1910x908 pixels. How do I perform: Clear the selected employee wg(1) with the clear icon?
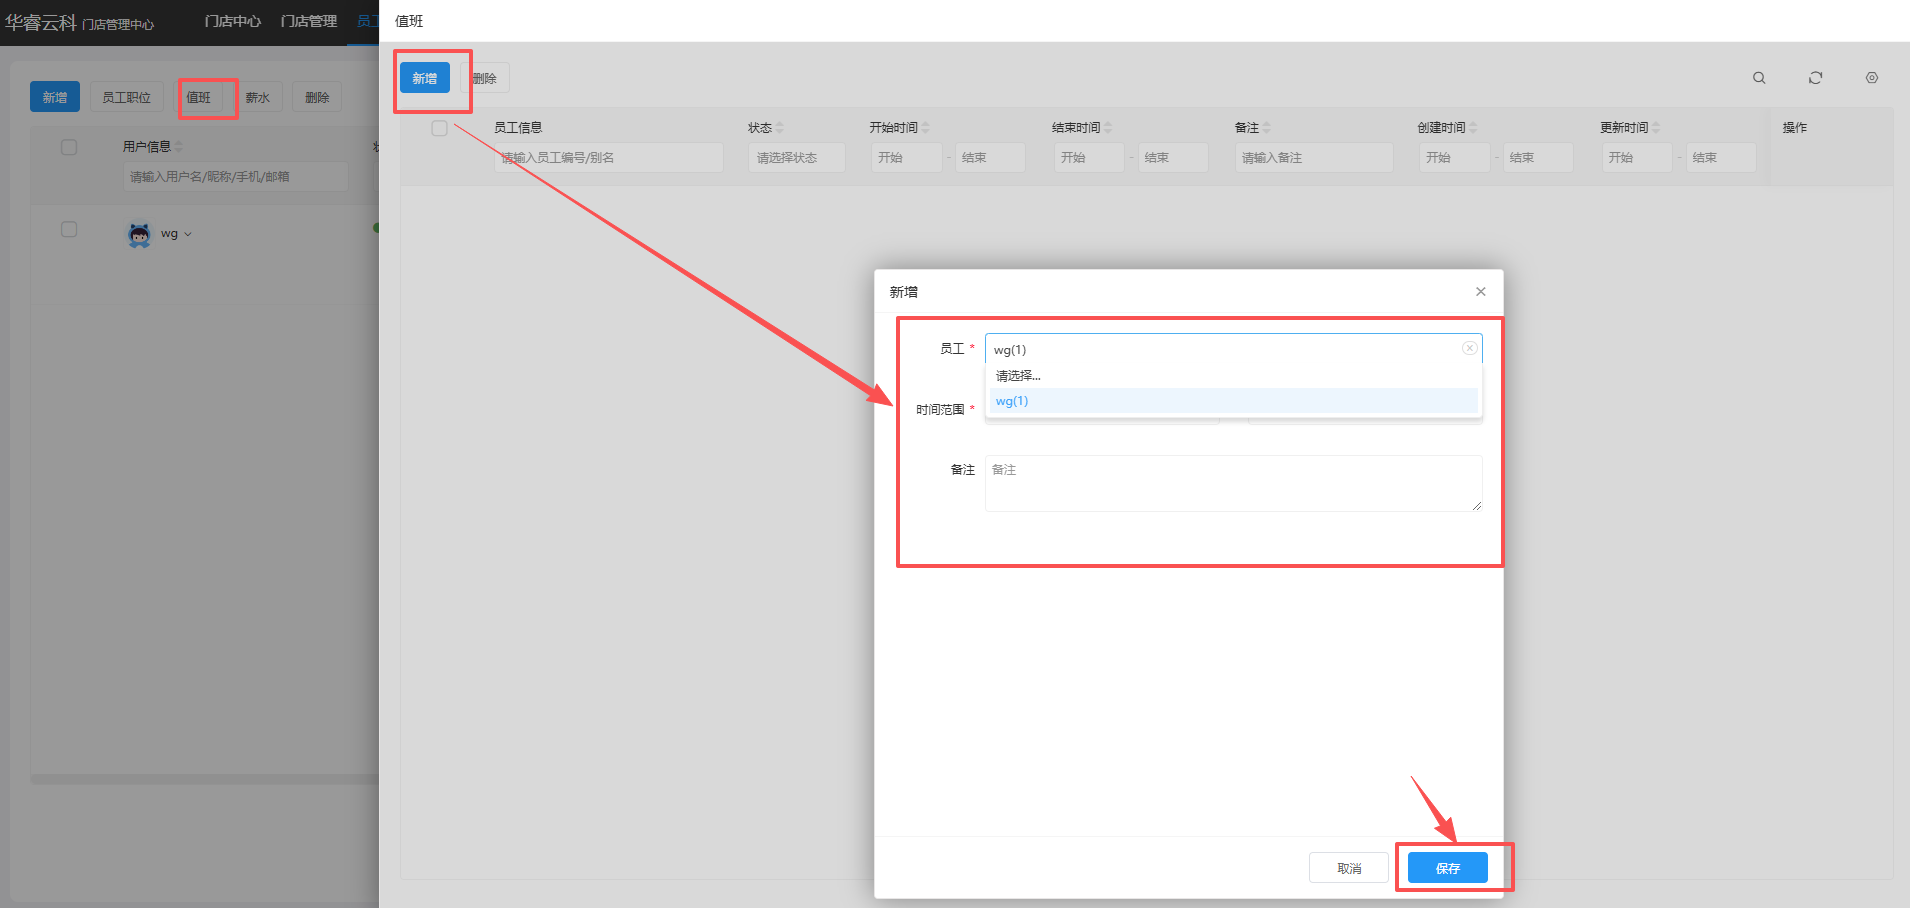[1469, 348]
